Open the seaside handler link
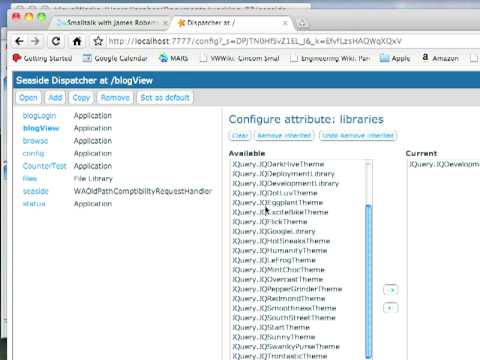 pos(36,191)
